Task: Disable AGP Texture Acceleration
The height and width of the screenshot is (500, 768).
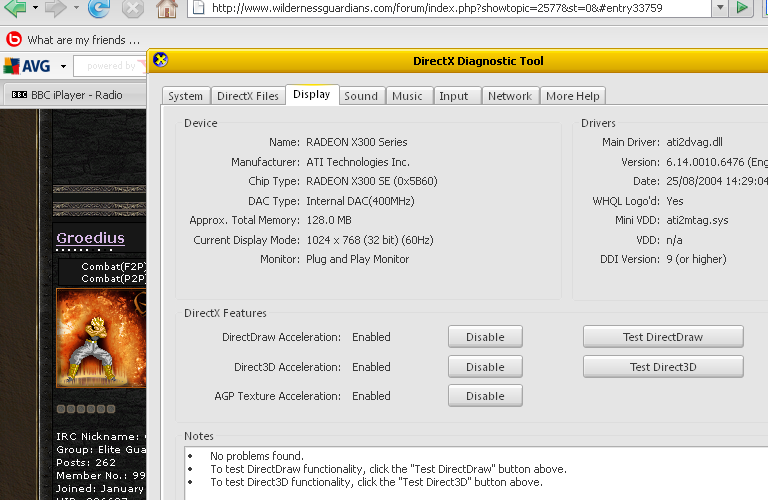Action: [485, 396]
